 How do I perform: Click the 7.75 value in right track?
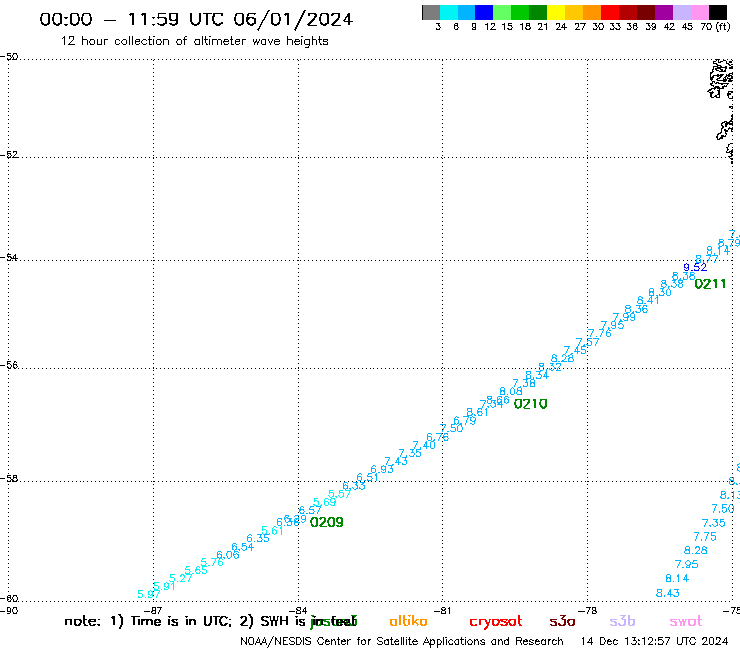705,537
